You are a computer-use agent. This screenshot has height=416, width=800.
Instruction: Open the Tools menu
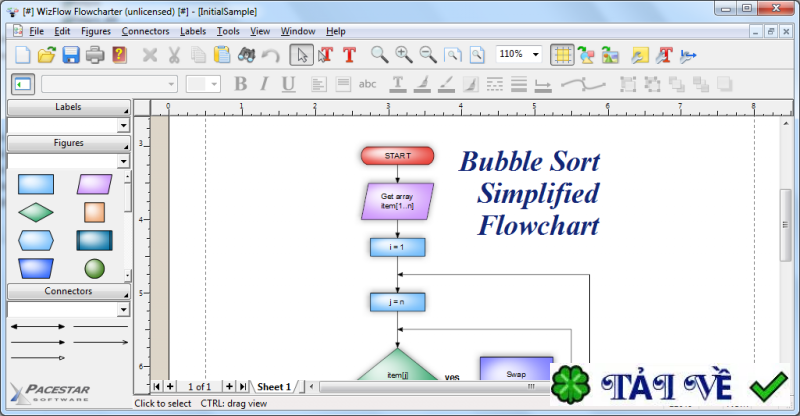[228, 31]
